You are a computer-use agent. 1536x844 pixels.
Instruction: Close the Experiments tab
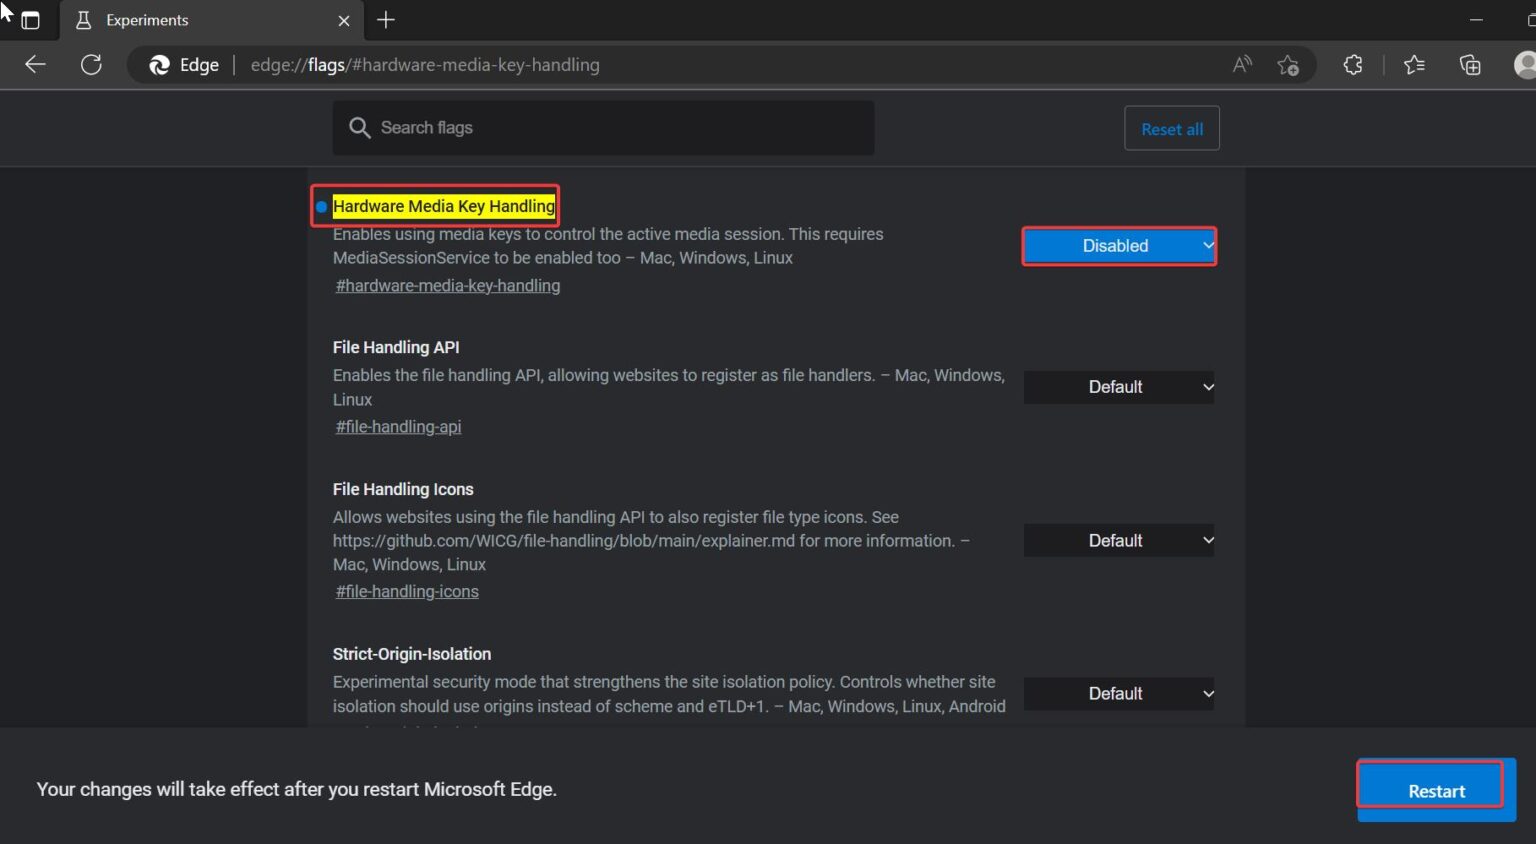point(344,20)
